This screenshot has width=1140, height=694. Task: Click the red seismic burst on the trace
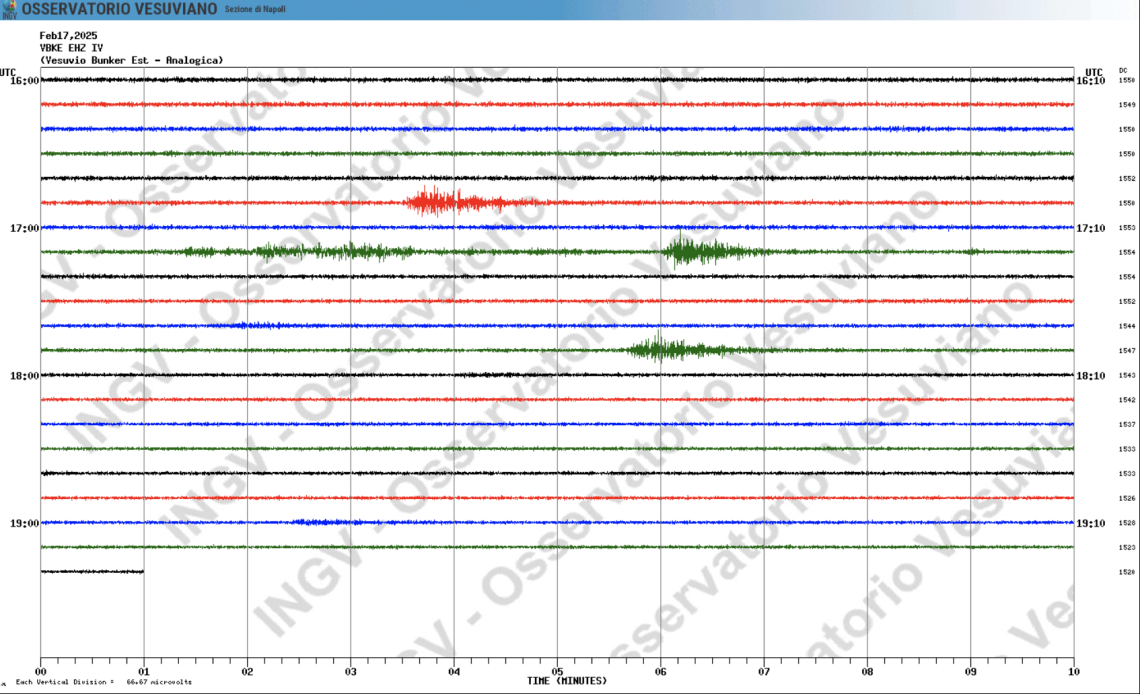450,203
